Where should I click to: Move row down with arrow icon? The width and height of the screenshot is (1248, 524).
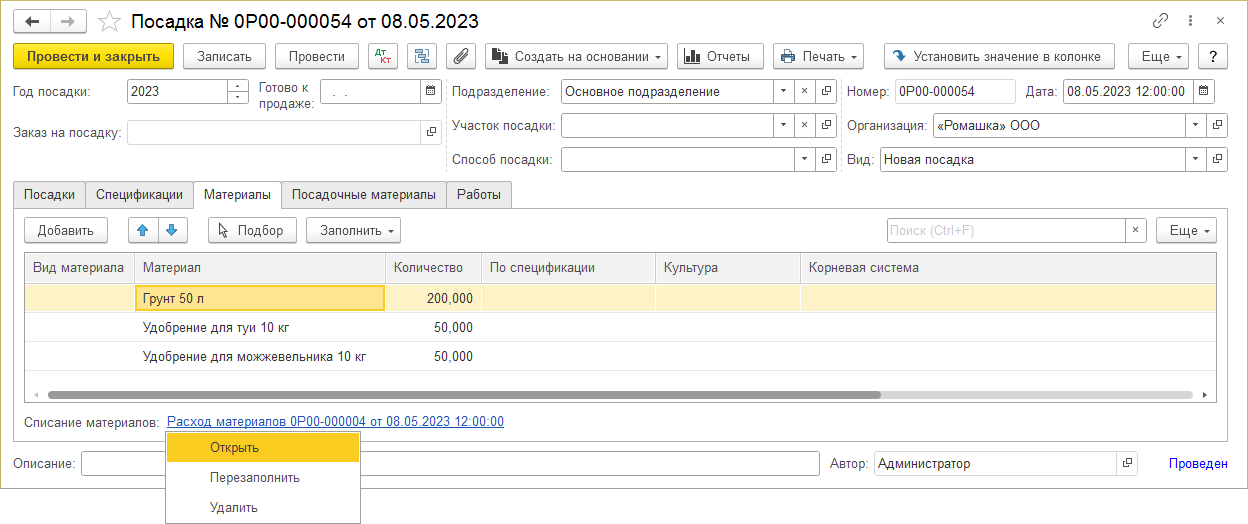(x=172, y=231)
